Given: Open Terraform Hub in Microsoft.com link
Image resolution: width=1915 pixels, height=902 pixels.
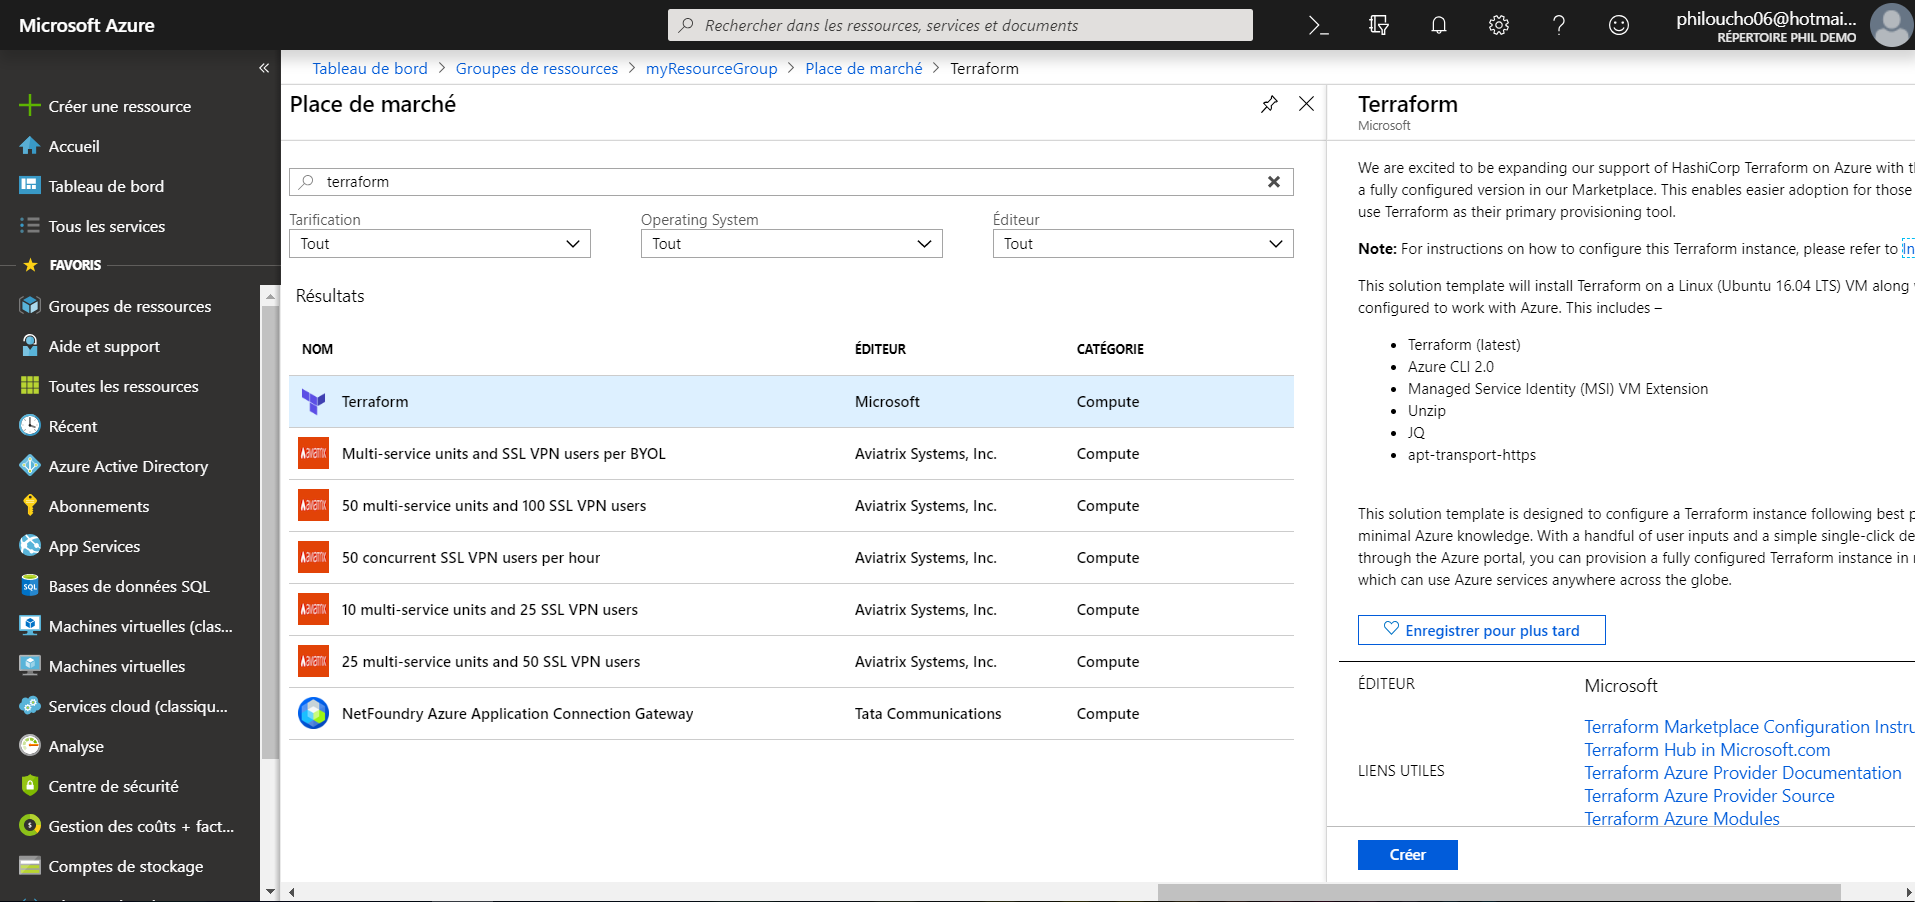Looking at the screenshot, I should [x=1707, y=750].
